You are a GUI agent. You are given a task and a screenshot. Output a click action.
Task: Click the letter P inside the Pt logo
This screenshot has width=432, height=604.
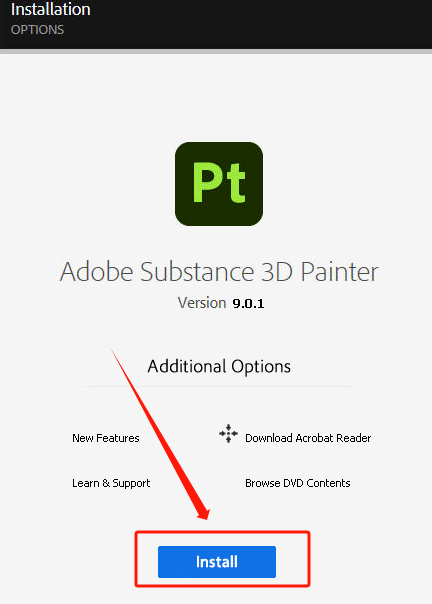pos(207,183)
